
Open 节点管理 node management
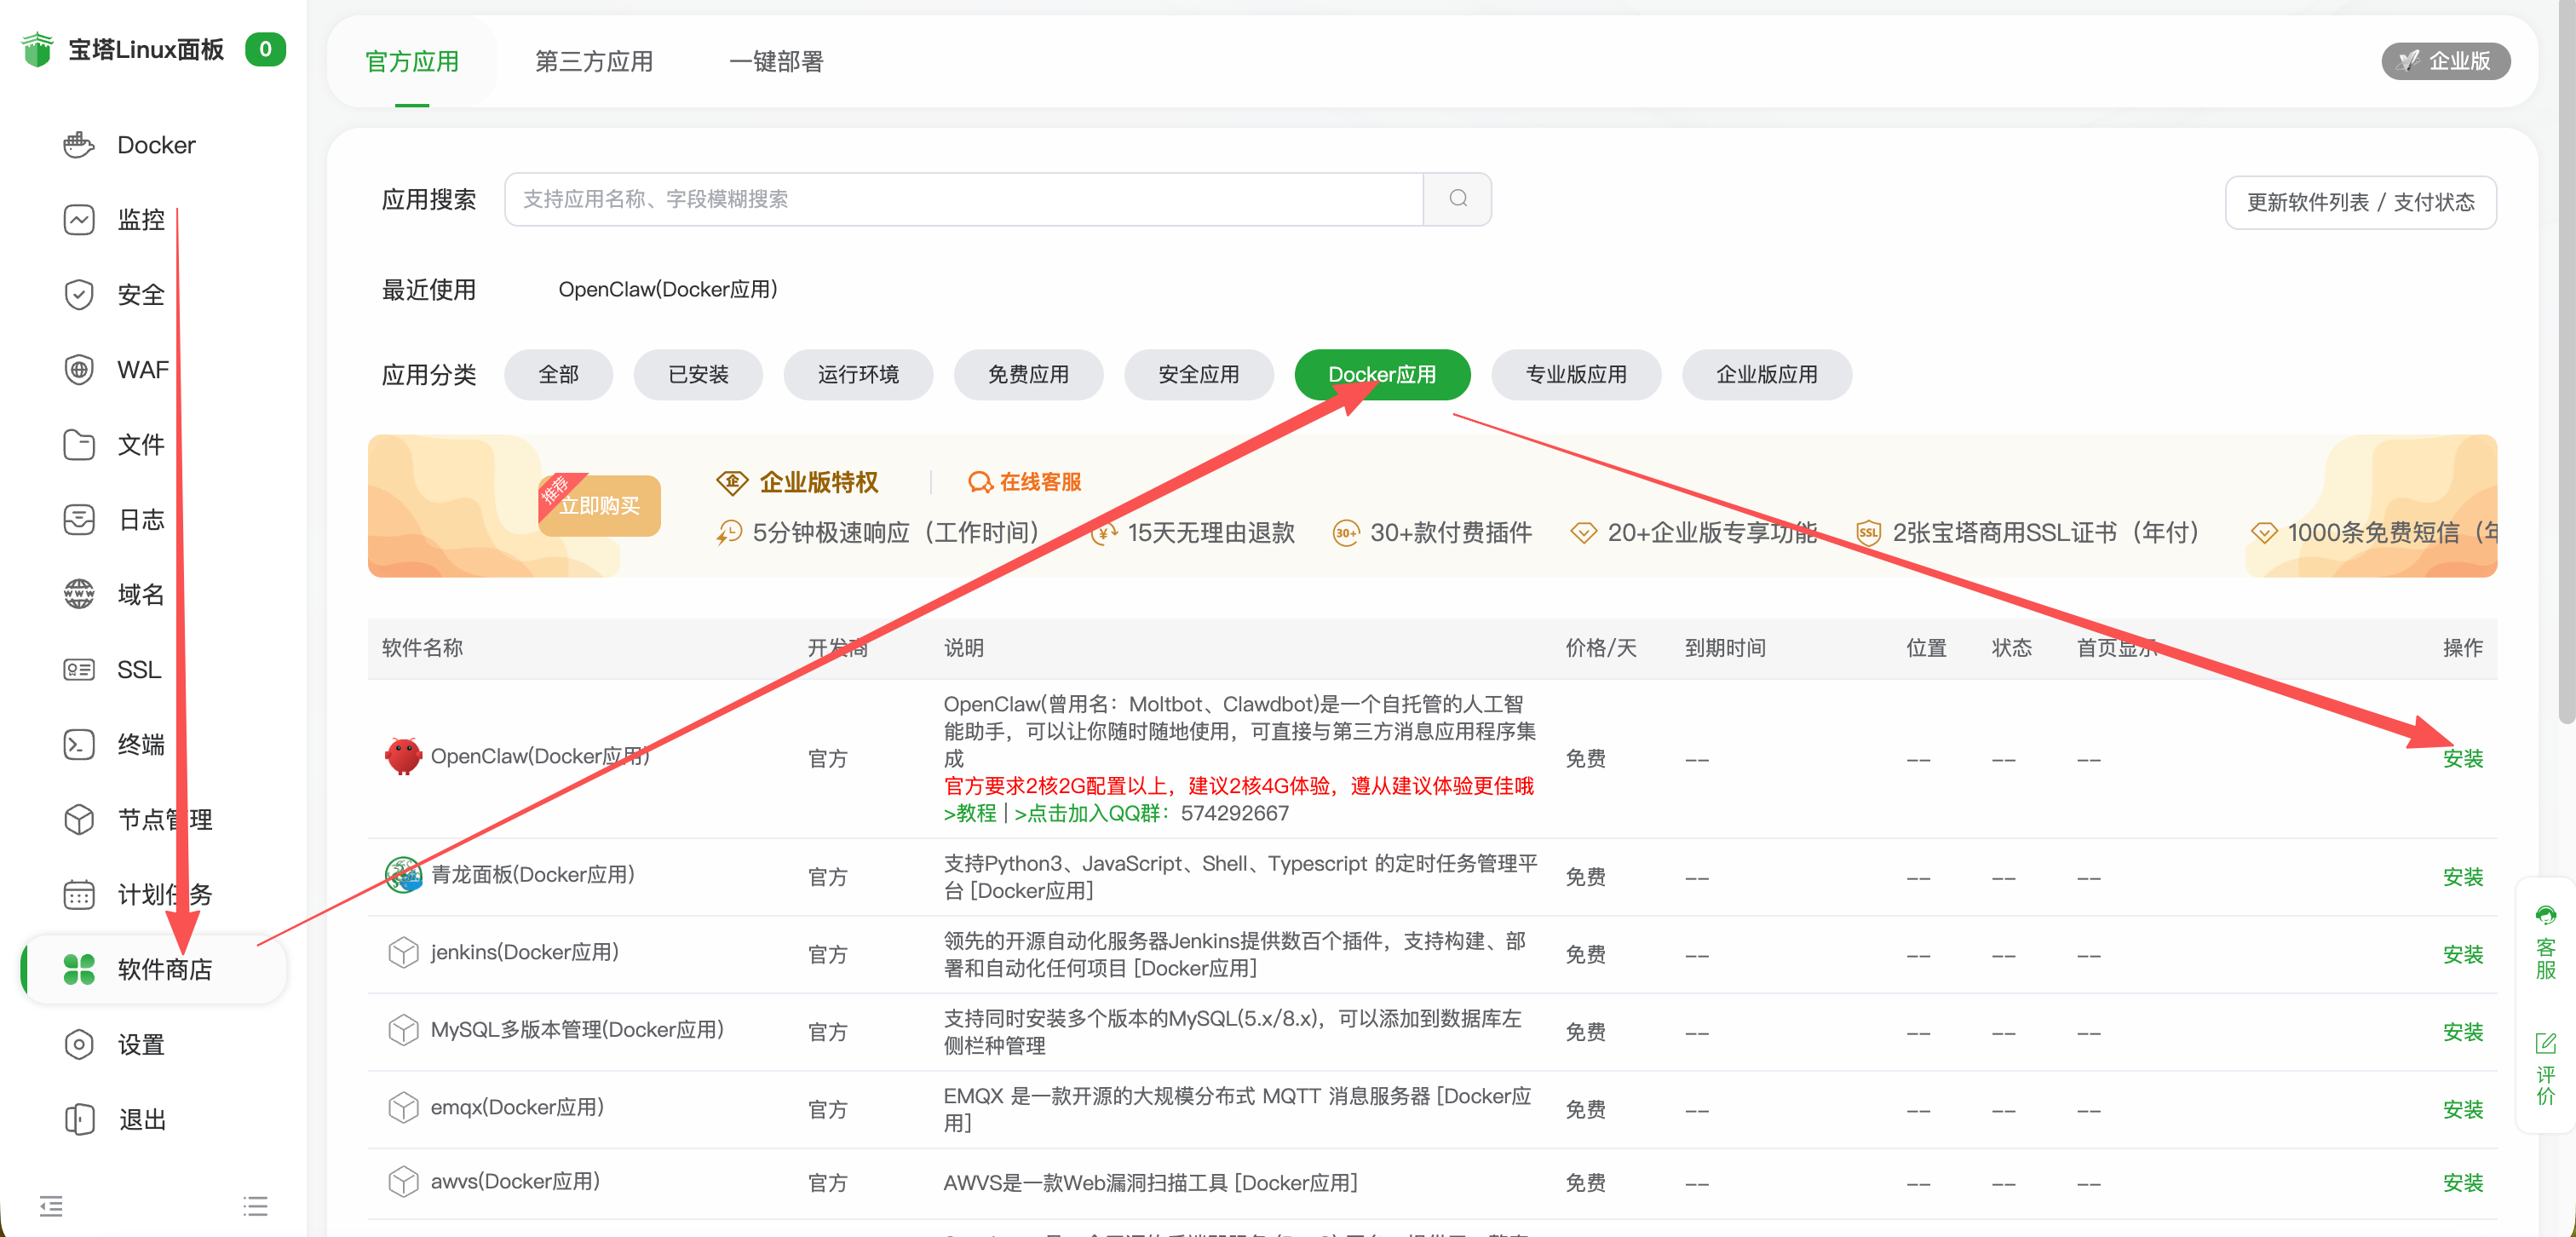click(162, 819)
